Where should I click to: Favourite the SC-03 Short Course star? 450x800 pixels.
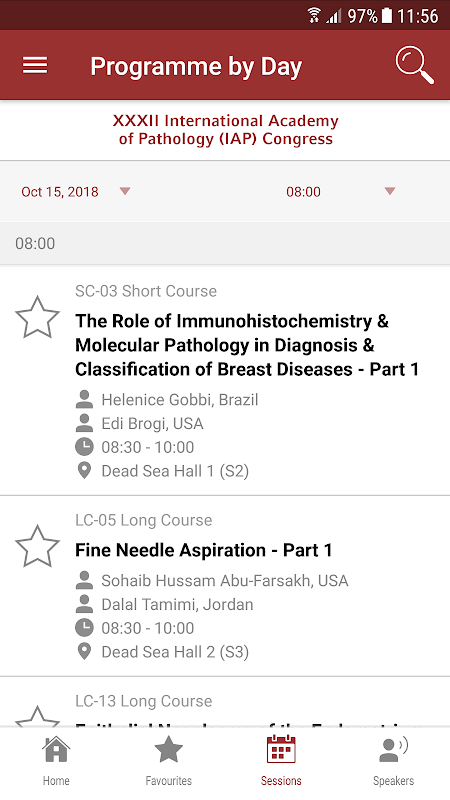click(37, 317)
